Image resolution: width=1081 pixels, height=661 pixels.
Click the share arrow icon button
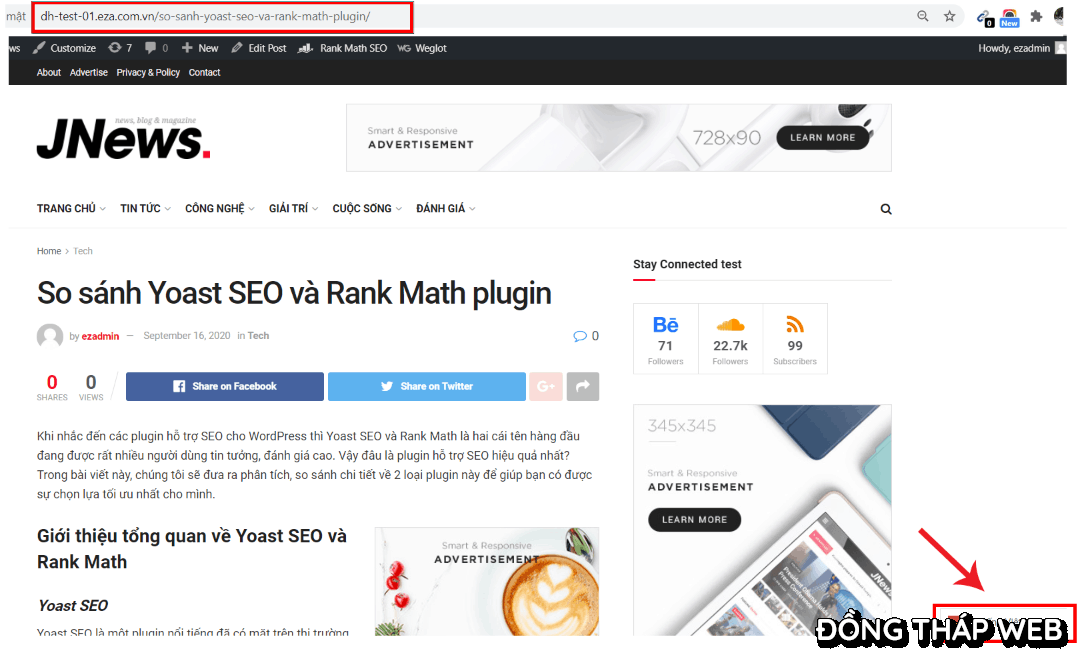(582, 387)
